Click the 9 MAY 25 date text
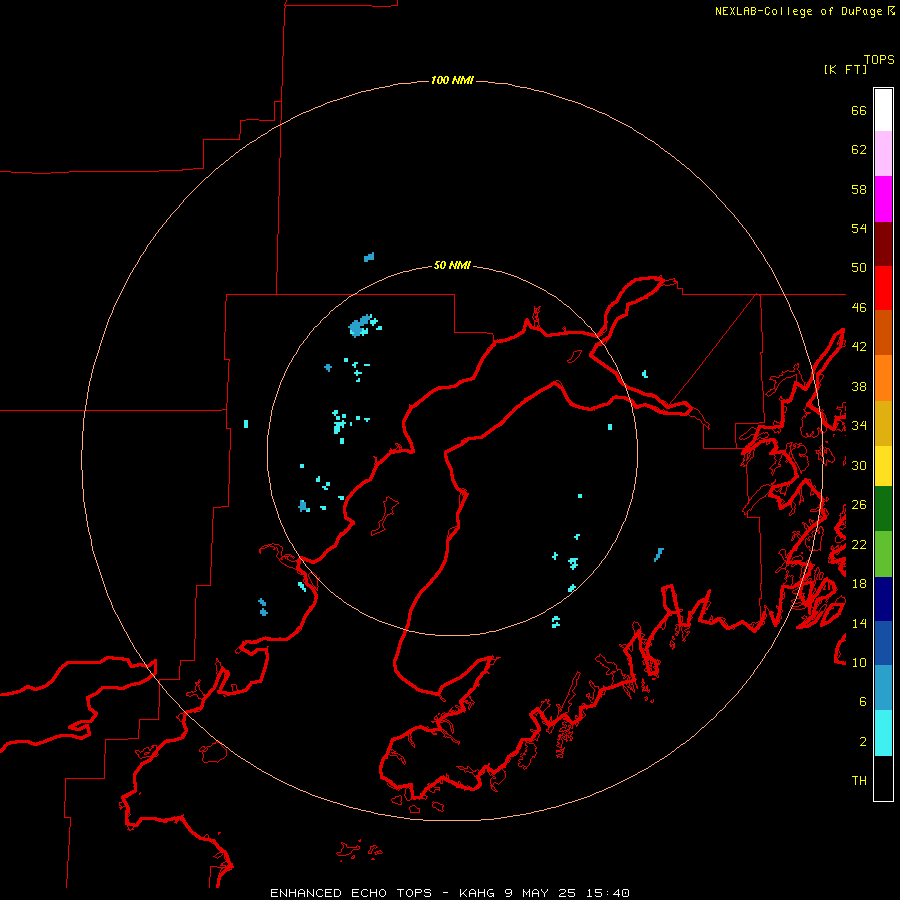900x900 pixels. click(541, 893)
